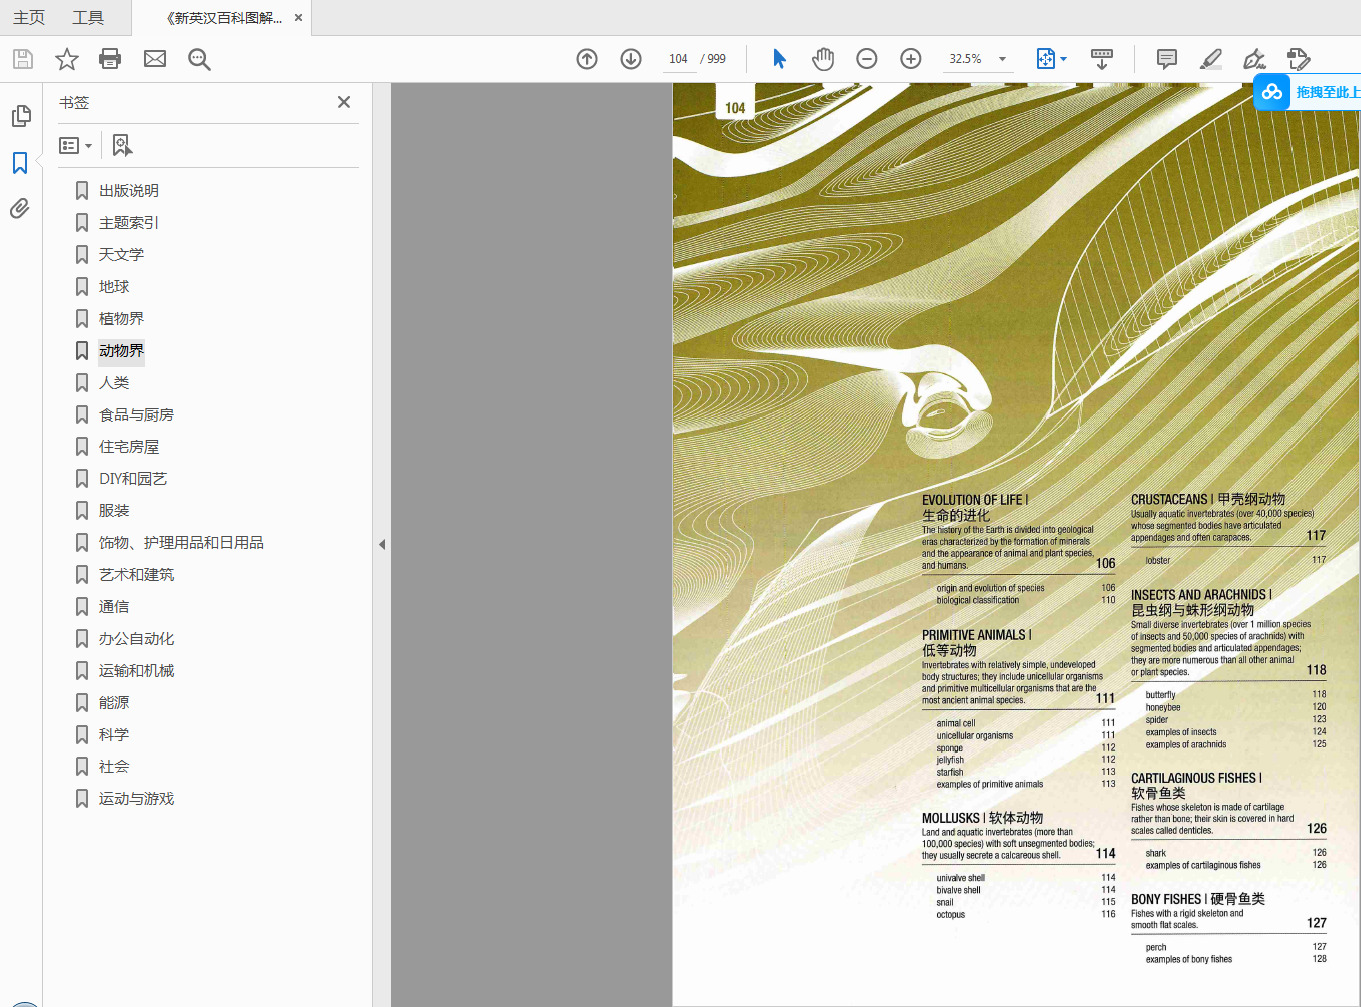
Task: Send file by email envelope icon
Action: pos(155,59)
